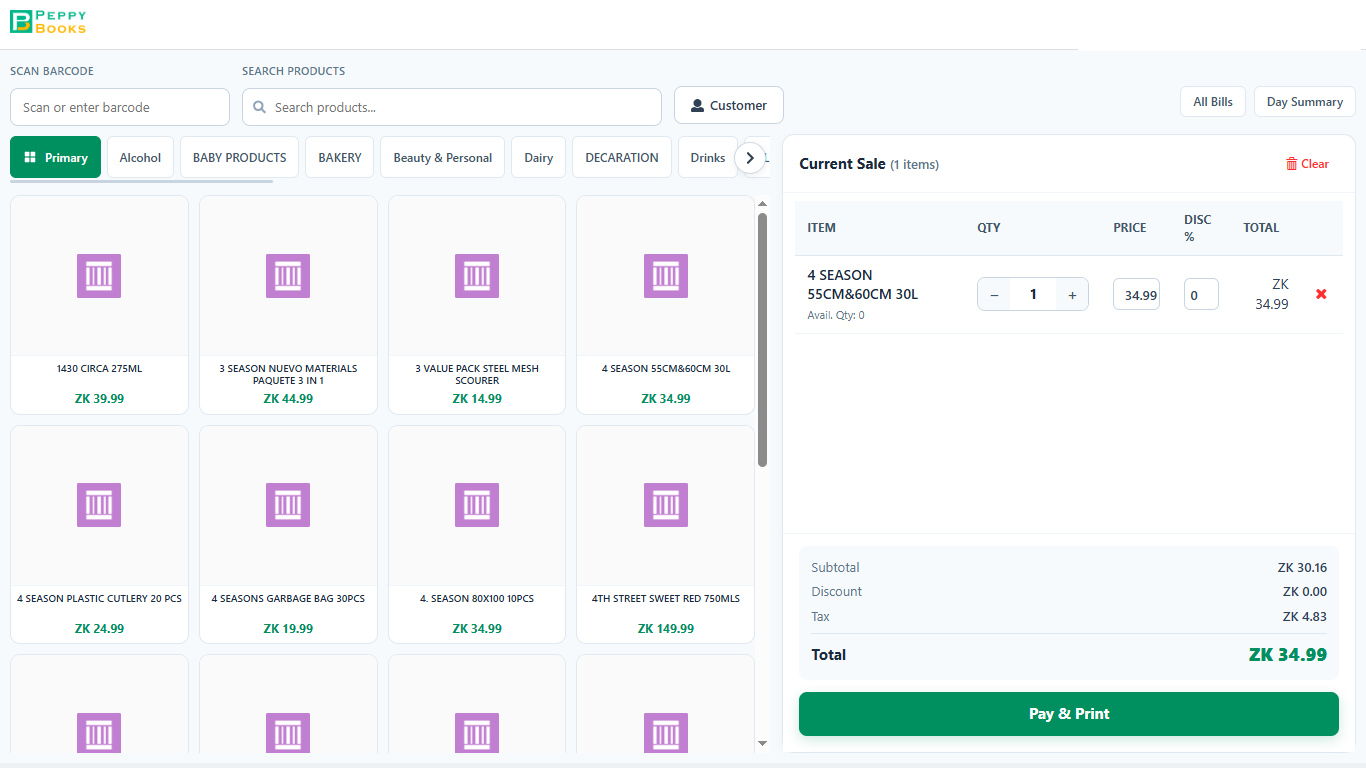Click the 4 SEASON PLASTIC CUTLERY product icon

click(99, 505)
